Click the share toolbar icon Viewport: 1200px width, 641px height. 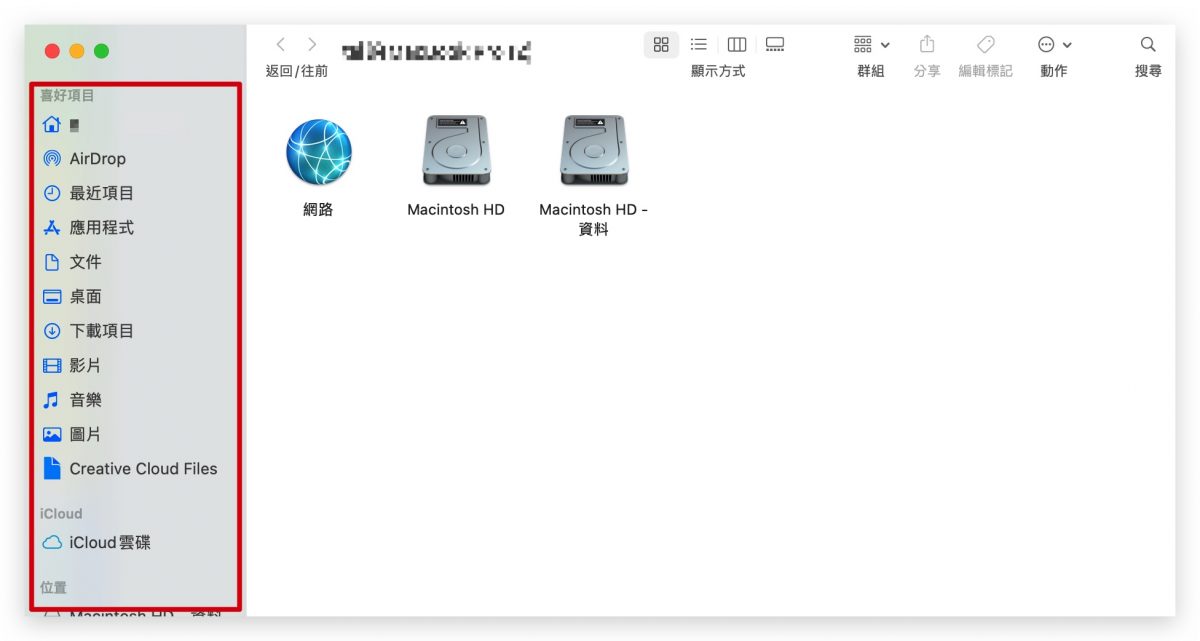[927, 45]
